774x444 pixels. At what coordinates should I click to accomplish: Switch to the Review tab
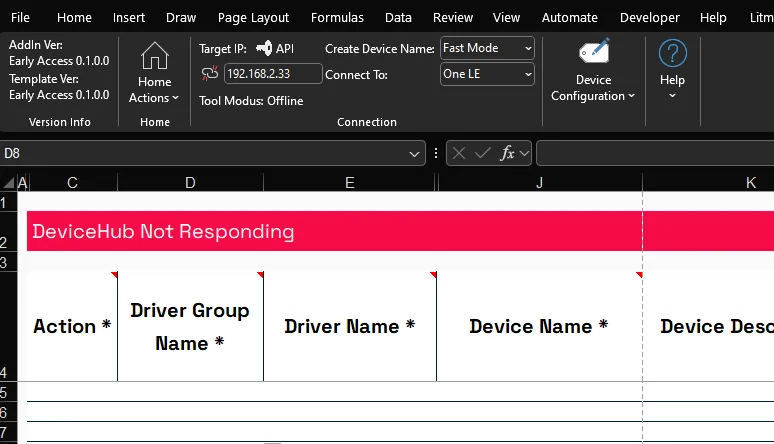(x=453, y=18)
